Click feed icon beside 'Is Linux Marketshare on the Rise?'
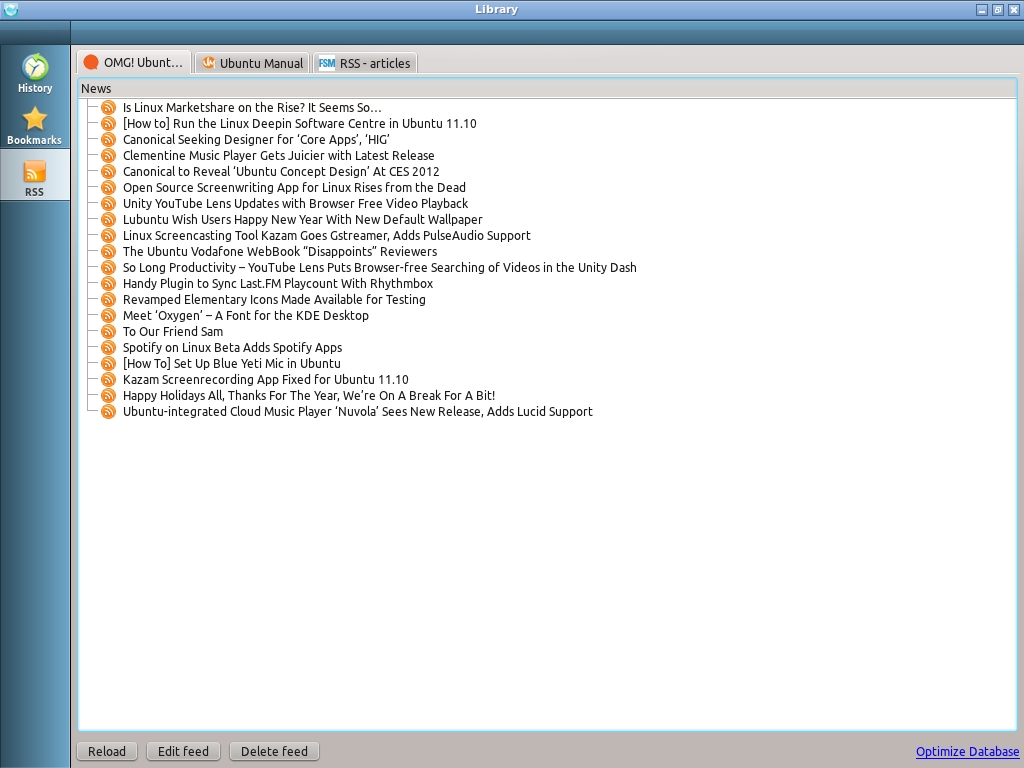The image size is (1024, 768). click(x=108, y=108)
